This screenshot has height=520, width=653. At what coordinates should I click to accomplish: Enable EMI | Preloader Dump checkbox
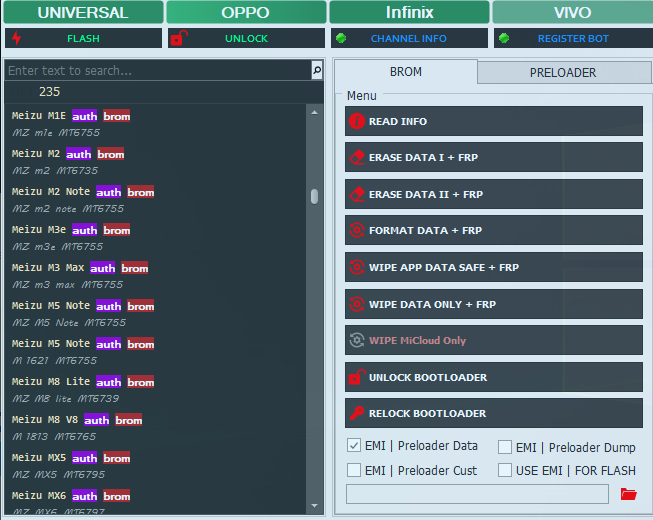pyautogui.click(x=505, y=447)
